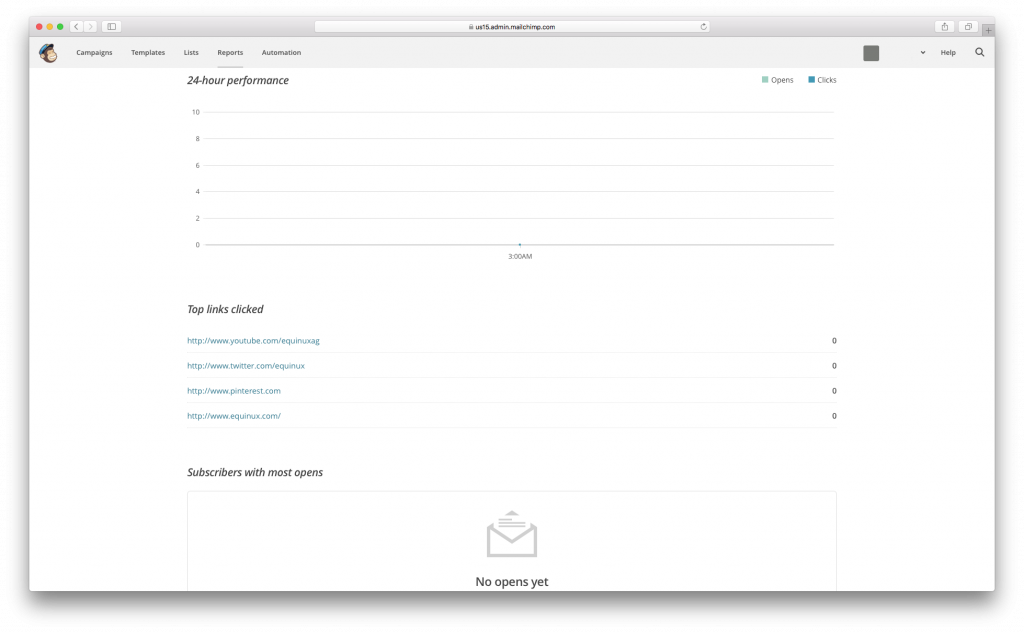This screenshot has height=633, width=1024.
Task: Show all tabs overview icon
Action: pyautogui.click(x=968, y=27)
